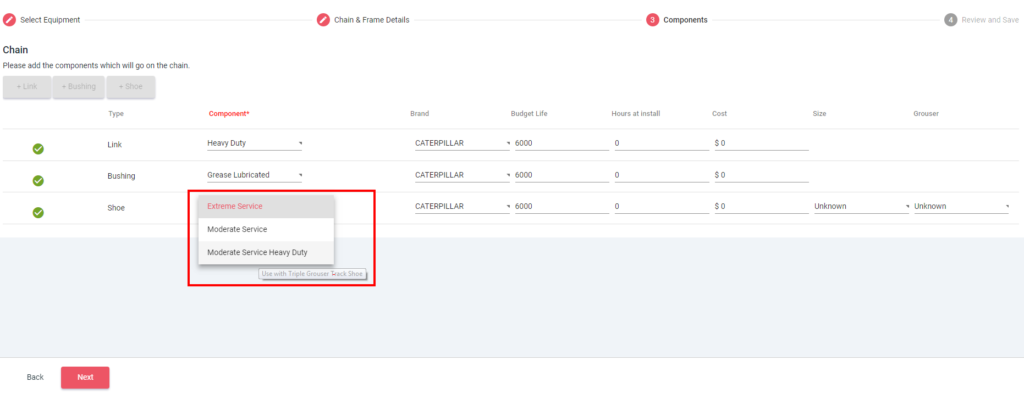Click the Shoe row Cost field
This screenshot has height=393, width=1024.
point(761,206)
